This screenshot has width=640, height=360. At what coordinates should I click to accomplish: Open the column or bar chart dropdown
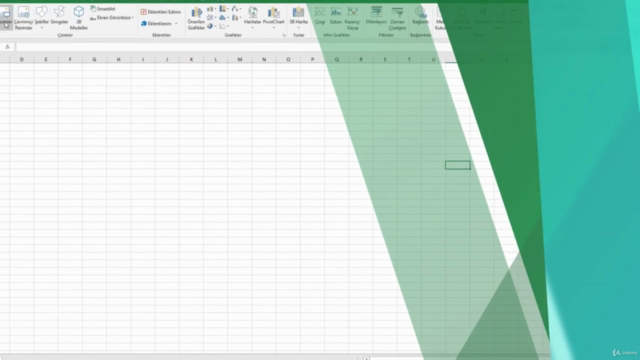tap(211, 9)
